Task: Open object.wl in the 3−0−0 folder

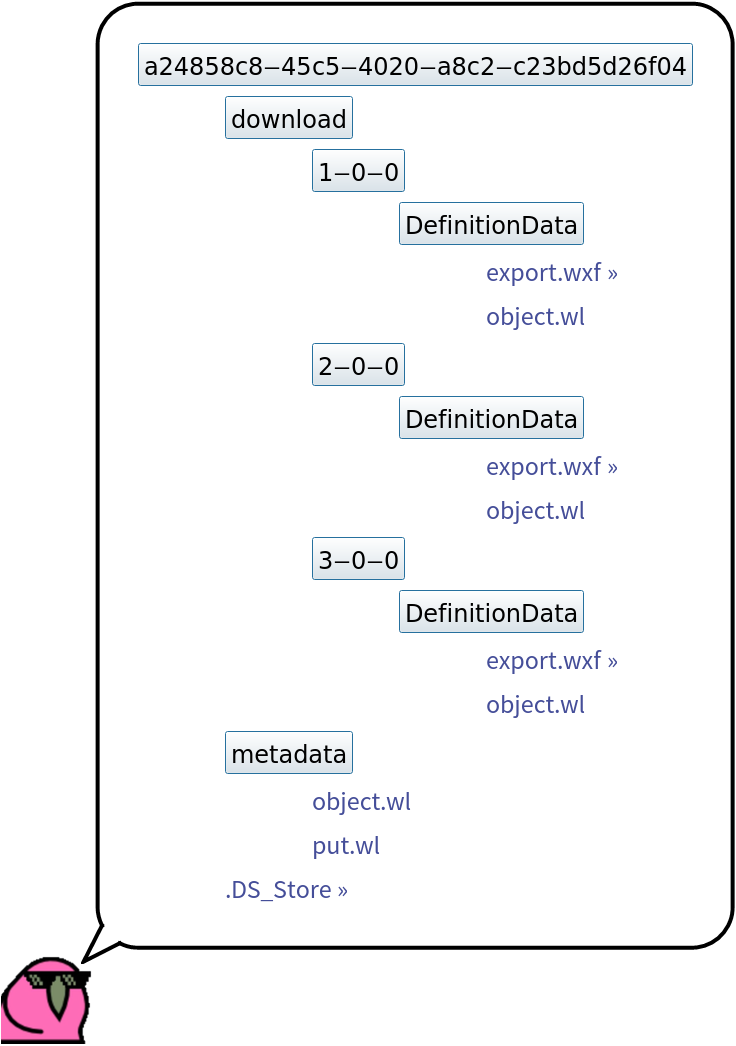Action: coord(535,705)
